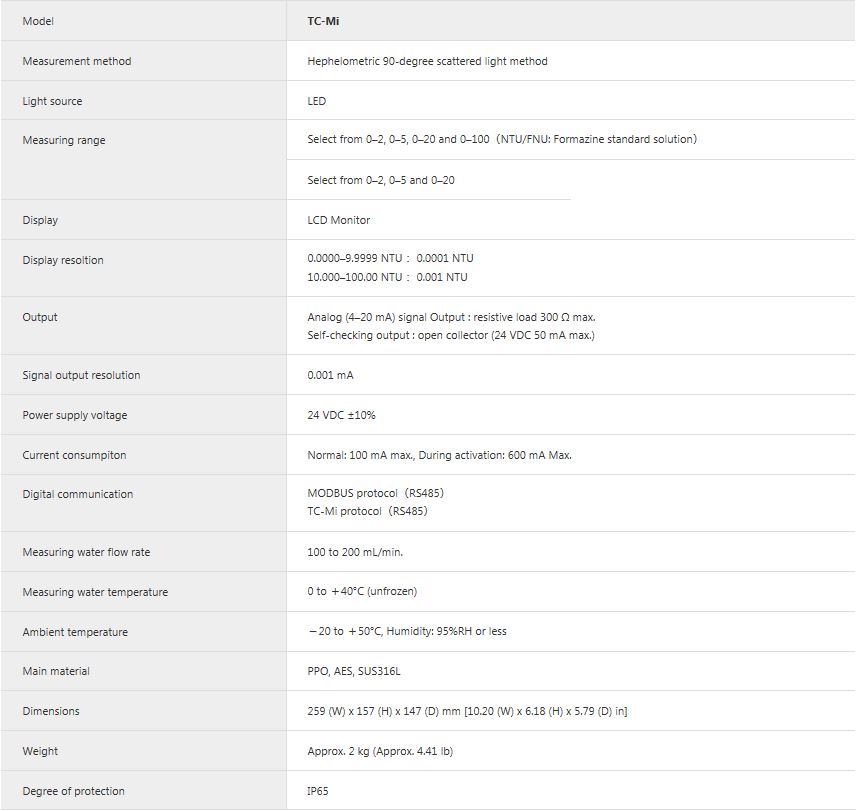
Task: Click the Current consumpiton row label
Action: 74,455
